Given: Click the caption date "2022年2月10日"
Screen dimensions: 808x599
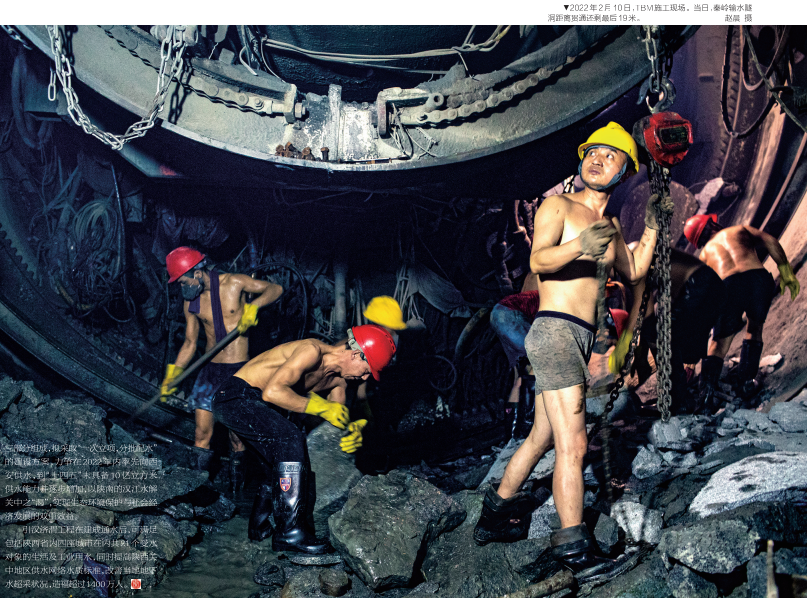Looking at the screenshot, I should pos(599,7).
